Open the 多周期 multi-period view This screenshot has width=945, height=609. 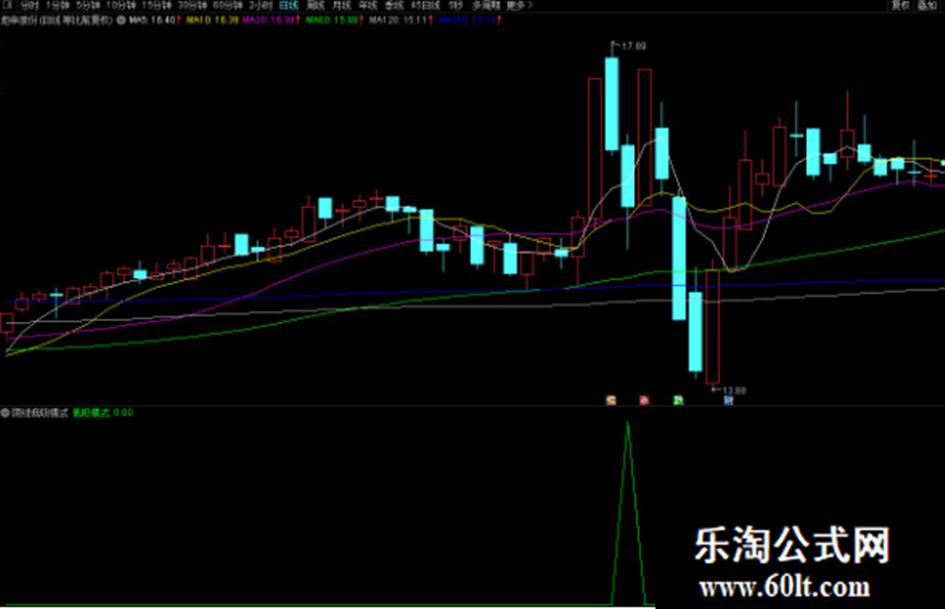[x=486, y=5]
